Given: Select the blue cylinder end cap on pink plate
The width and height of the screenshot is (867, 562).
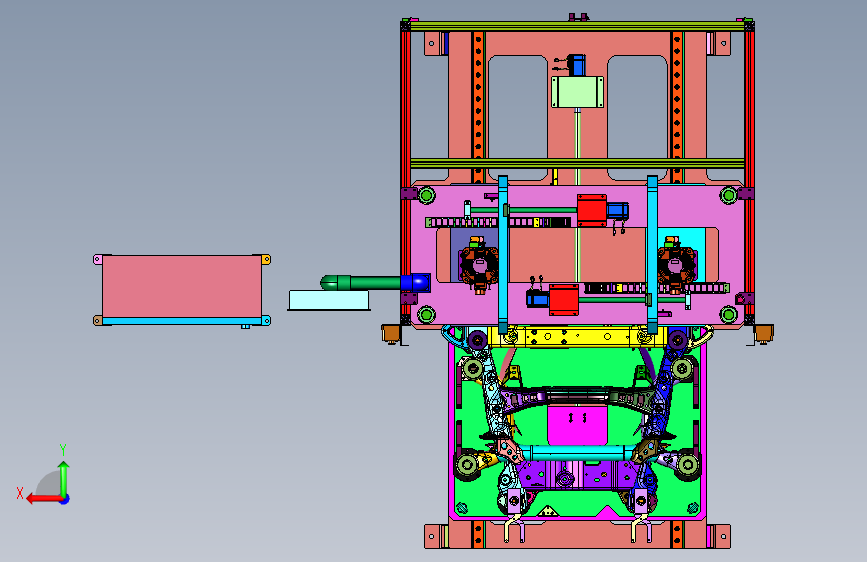Looking at the screenshot, I should click(x=415, y=283).
